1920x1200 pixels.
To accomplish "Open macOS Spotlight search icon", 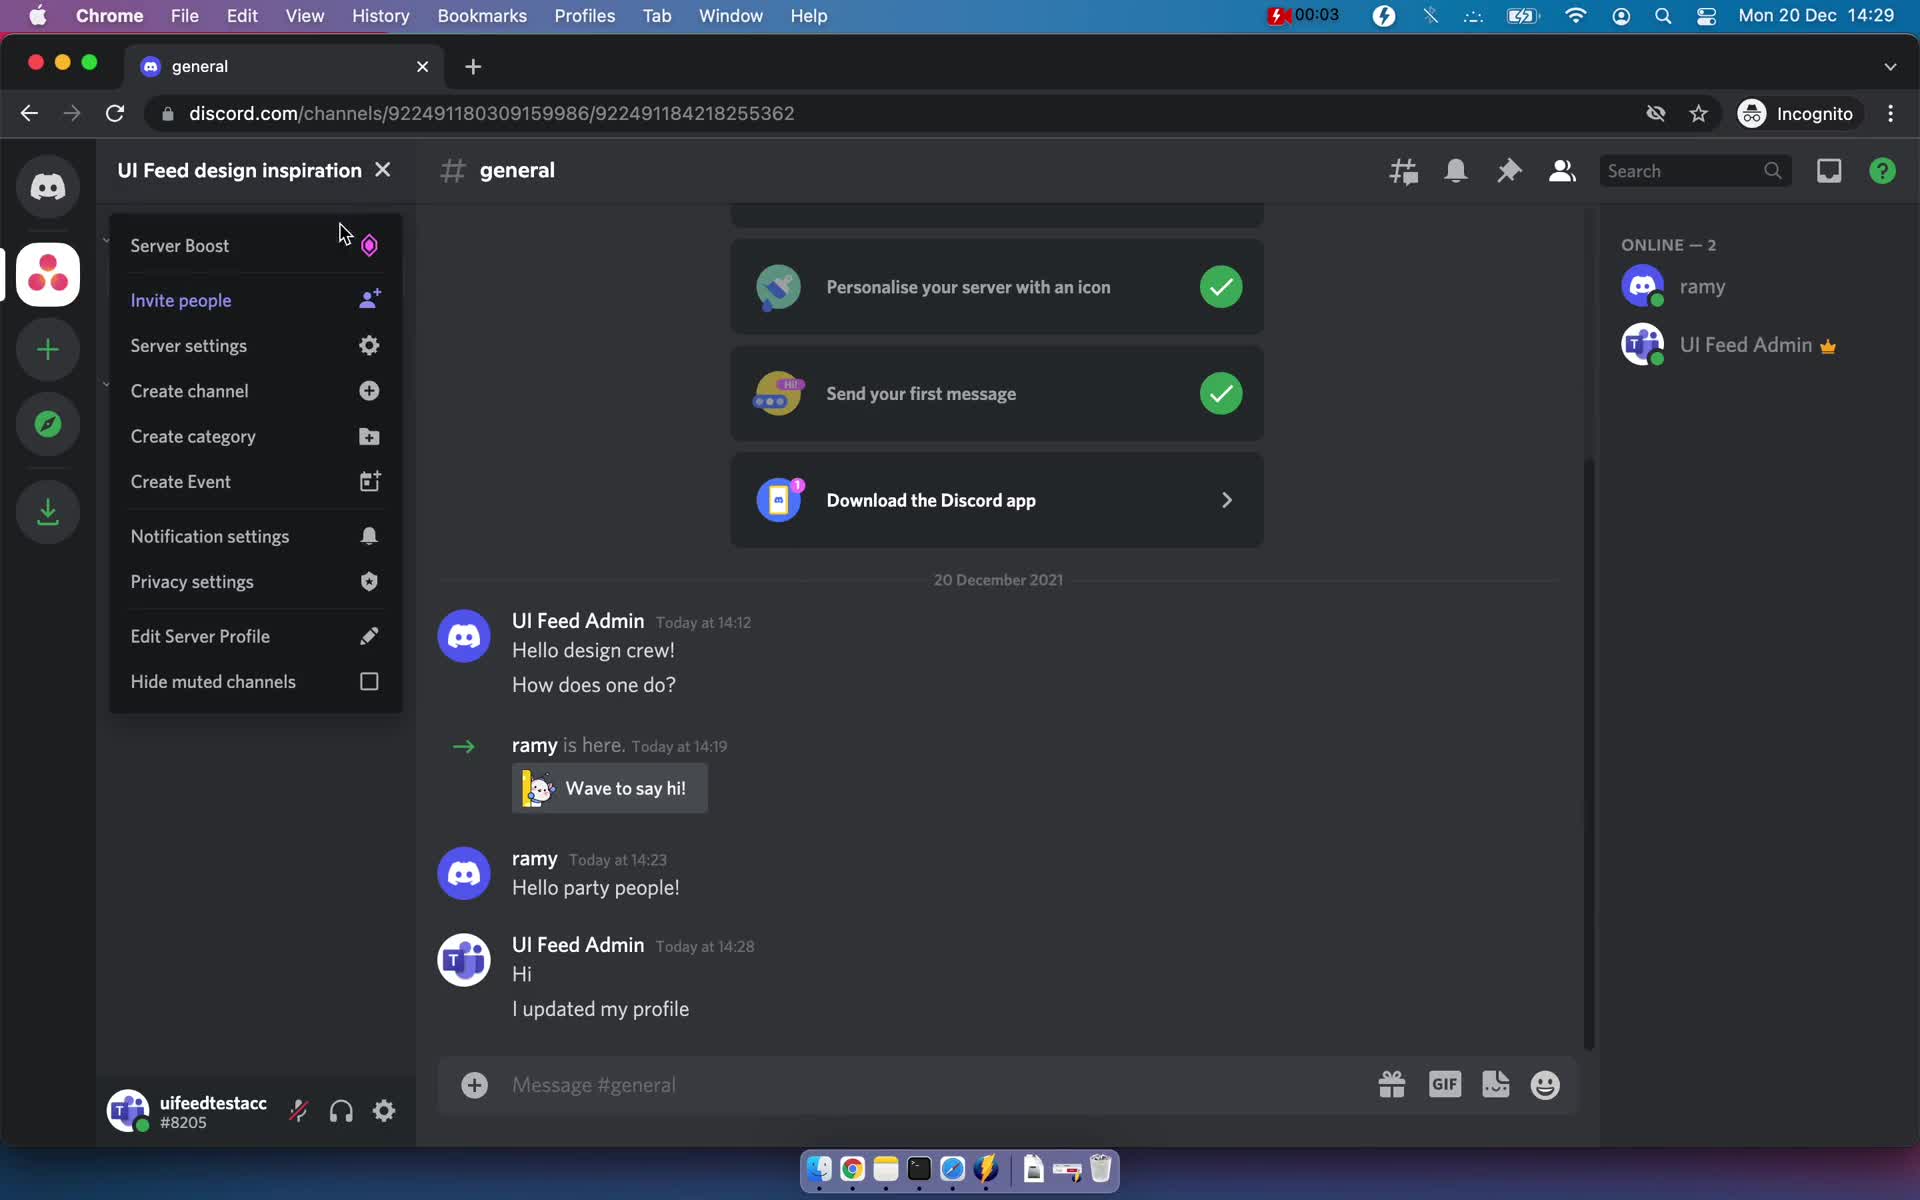I will coord(1663,16).
